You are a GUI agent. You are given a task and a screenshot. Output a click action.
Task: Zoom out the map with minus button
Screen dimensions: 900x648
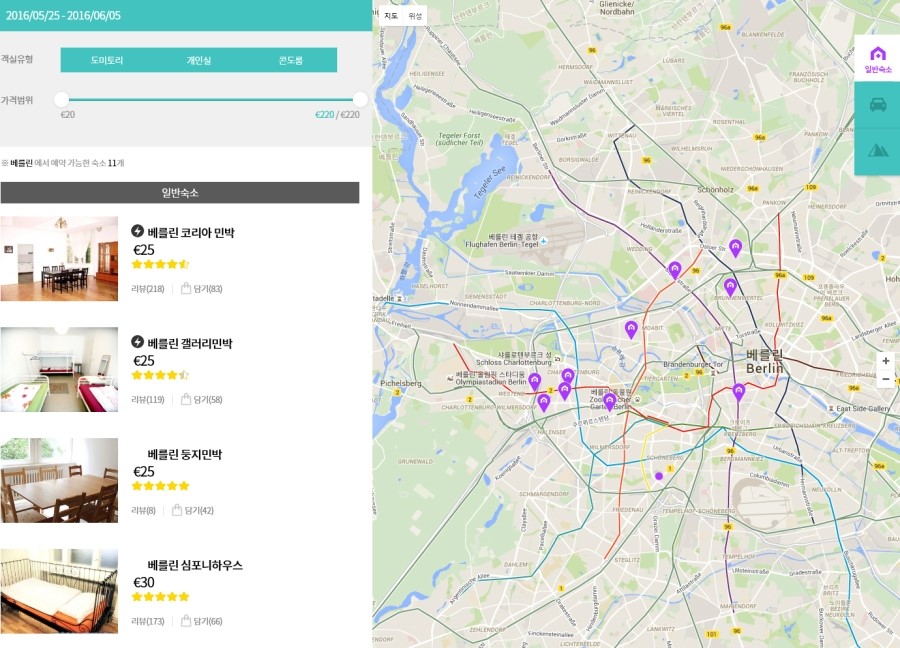[885, 380]
